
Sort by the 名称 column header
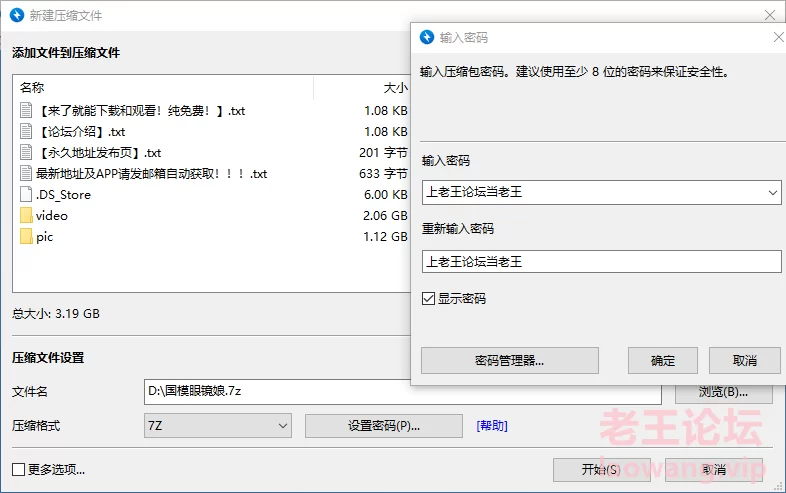[32, 88]
